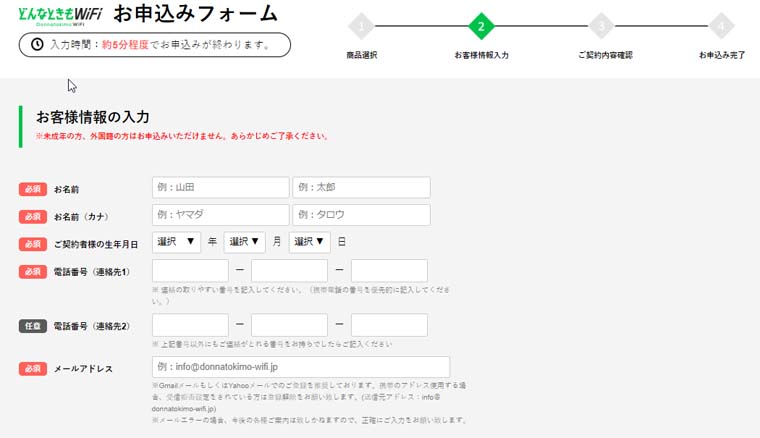Click the red 必須 badge beside お名前
The image size is (760, 438).
(33, 189)
